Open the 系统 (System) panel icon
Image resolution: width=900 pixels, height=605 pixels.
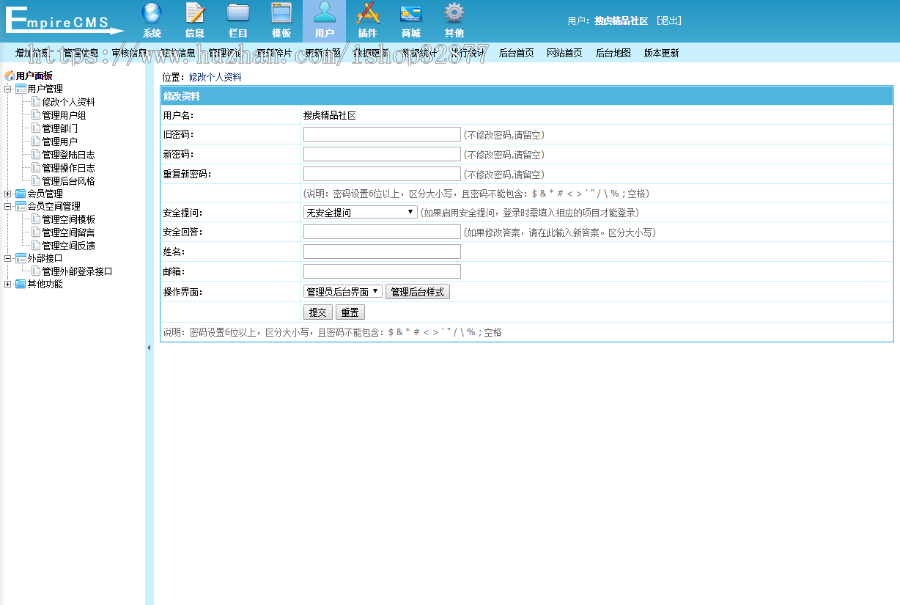pyautogui.click(x=152, y=21)
